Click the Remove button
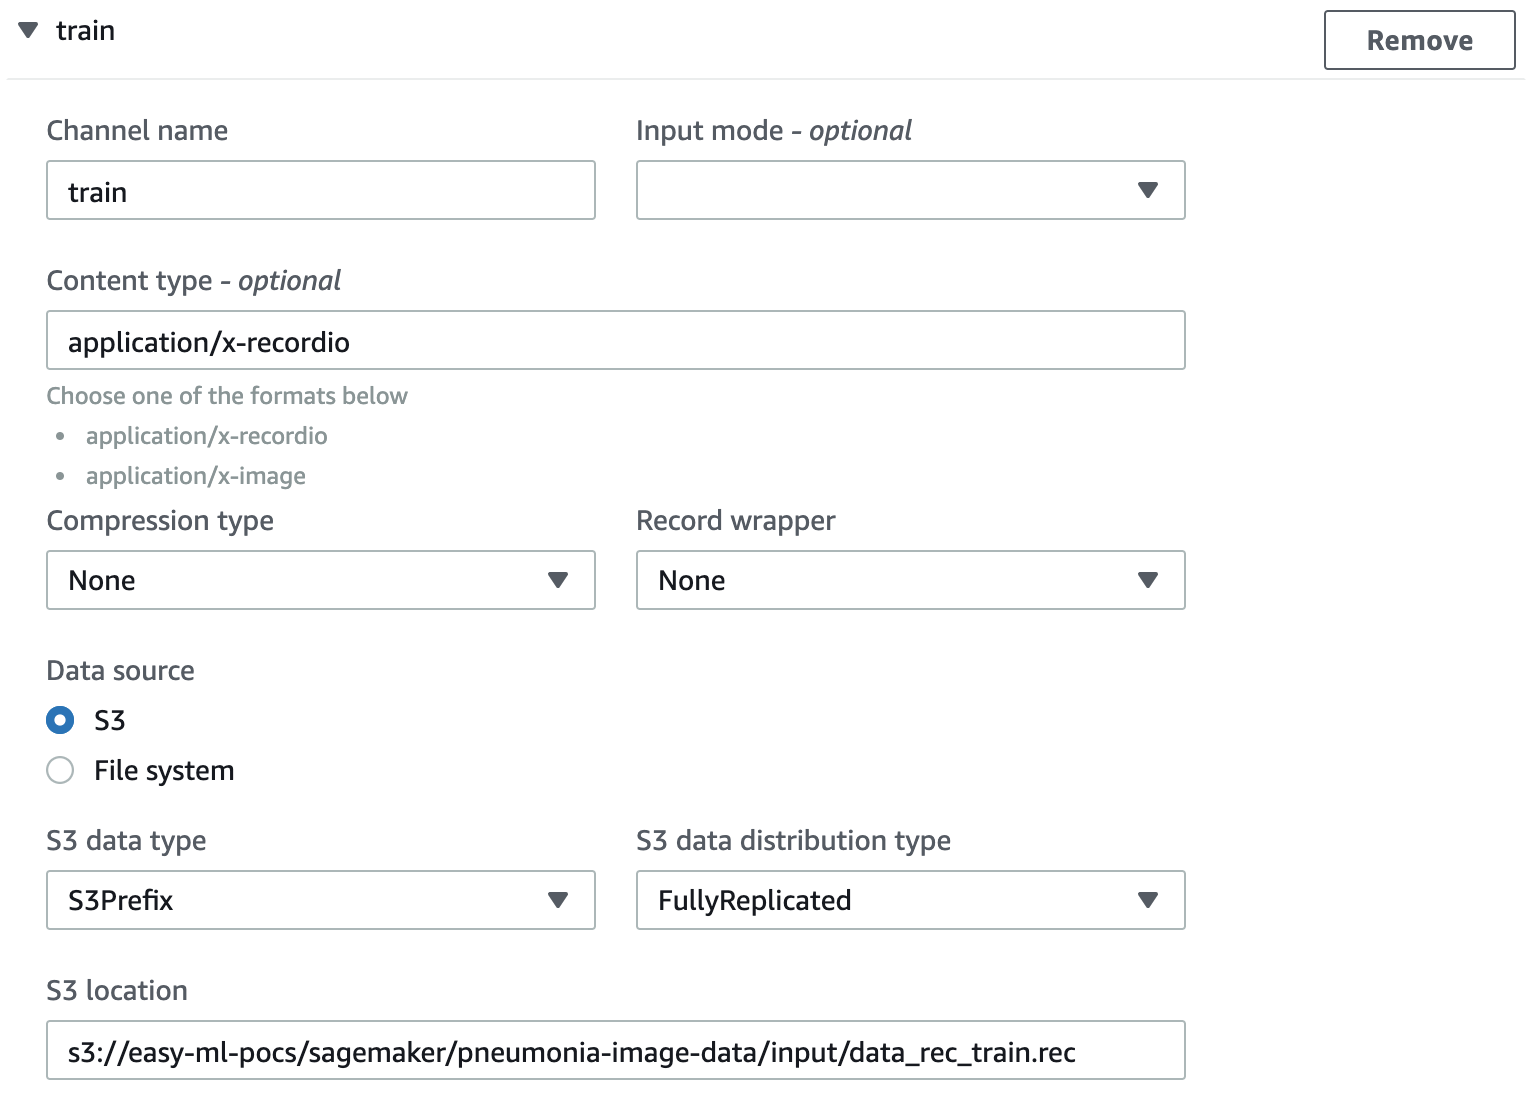The height and width of the screenshot is (1104, 1532). 1418,41
